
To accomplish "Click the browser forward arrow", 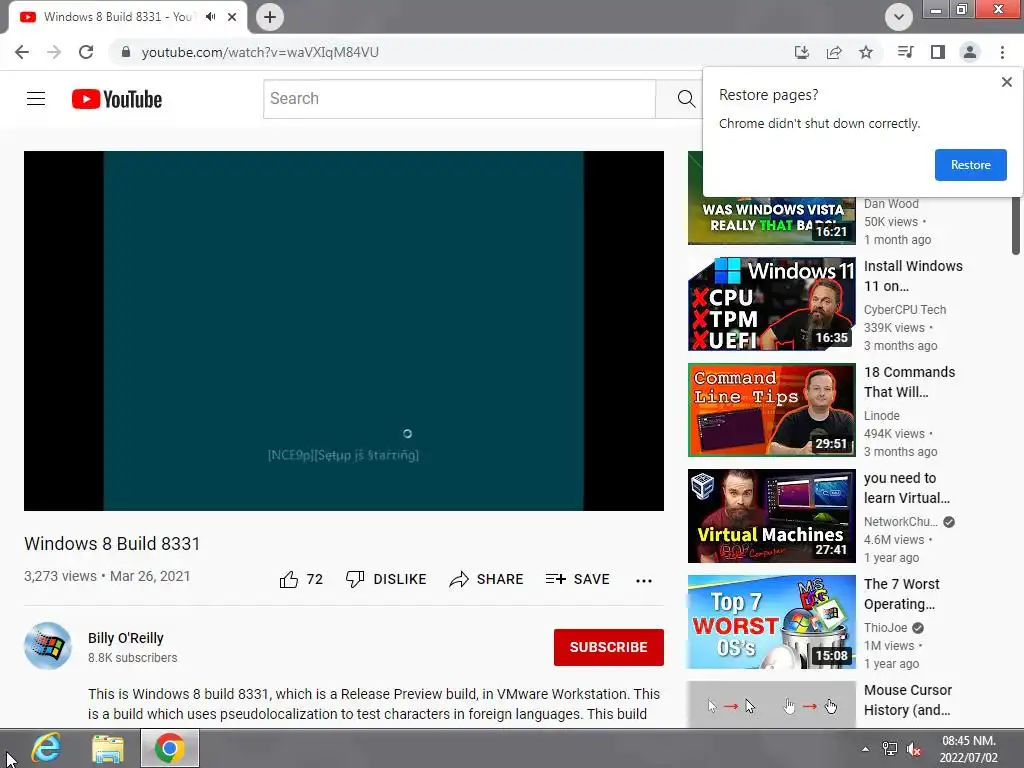I will (54, 52).
